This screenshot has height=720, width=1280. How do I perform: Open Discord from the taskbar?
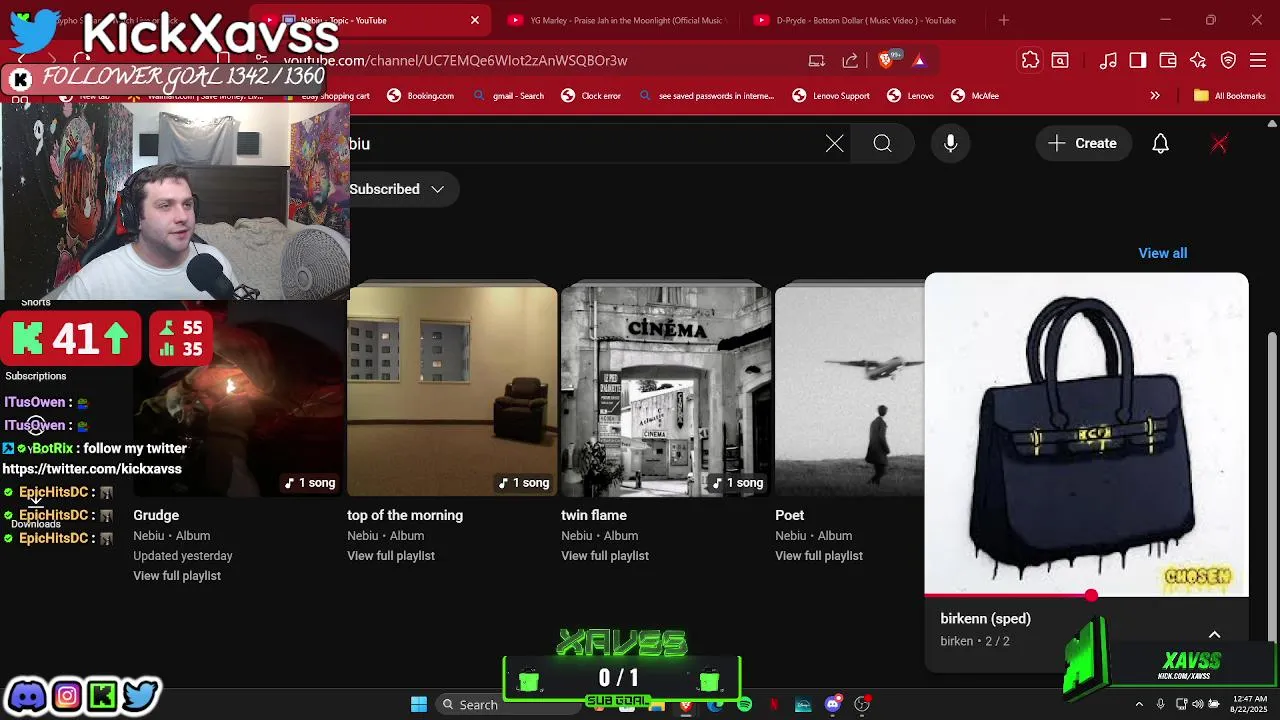833,704
